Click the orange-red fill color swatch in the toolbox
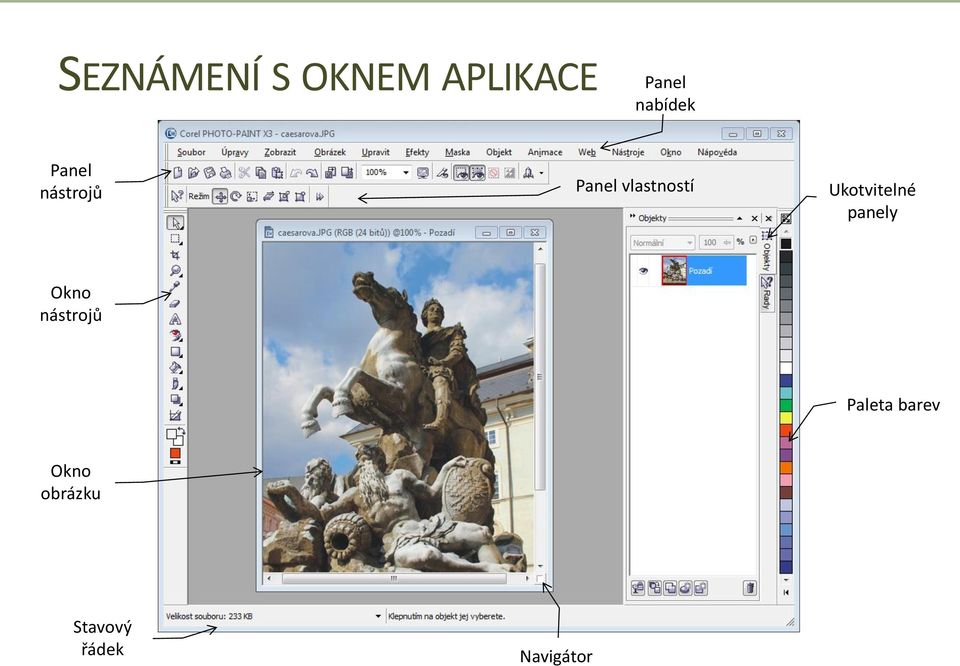Screen dimensions: 960x666 tap(175, 454)
